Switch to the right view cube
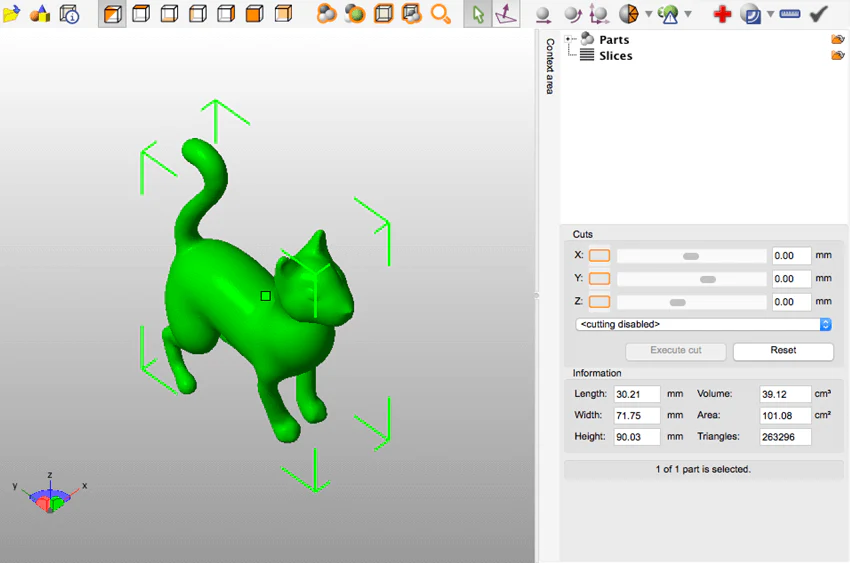The height and width of the screenshot is (563, 850). [226, 14]
